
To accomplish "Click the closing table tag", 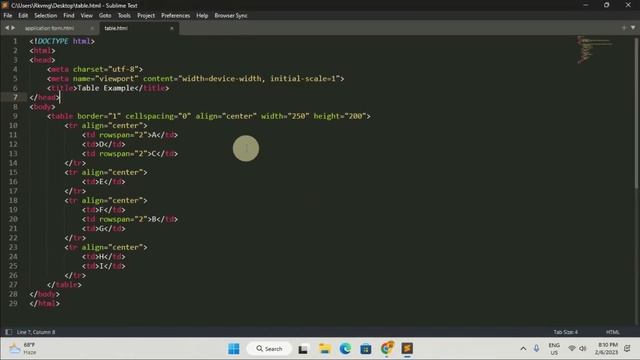I will [x=64, y=285].
